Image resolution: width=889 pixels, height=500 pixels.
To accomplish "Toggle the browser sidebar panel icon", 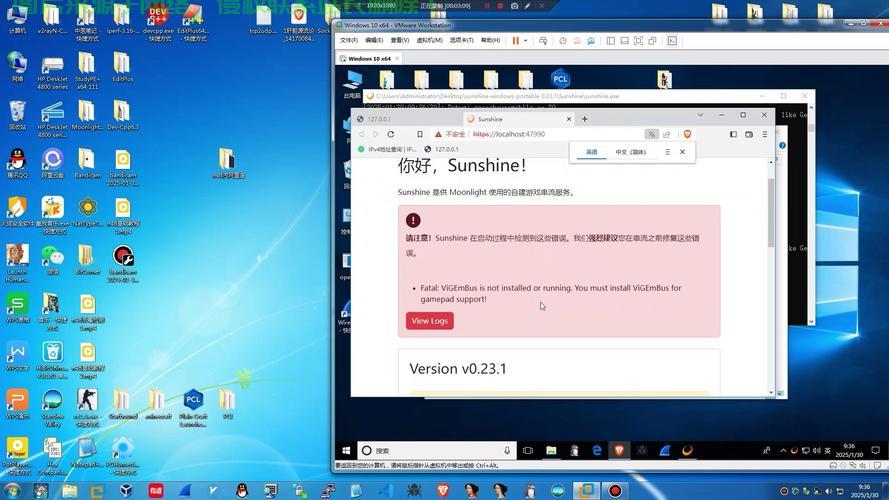I will pos(733,134).
